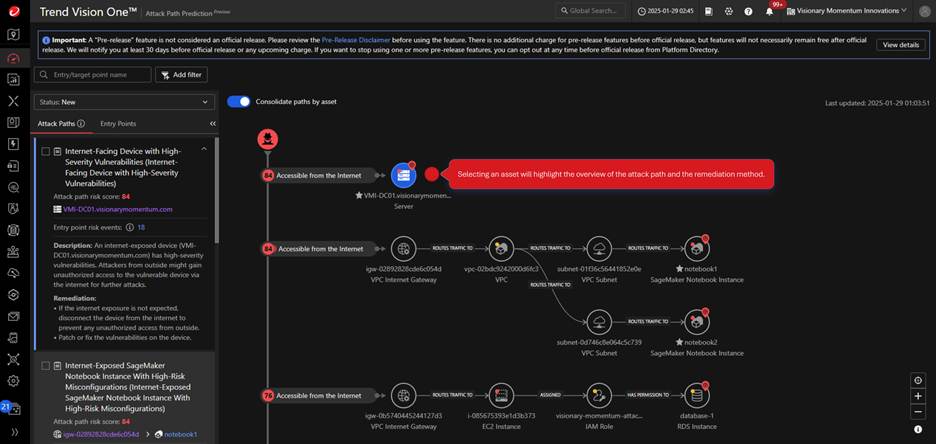Click Trend Micro logo icon

click(x=15, y=11)
